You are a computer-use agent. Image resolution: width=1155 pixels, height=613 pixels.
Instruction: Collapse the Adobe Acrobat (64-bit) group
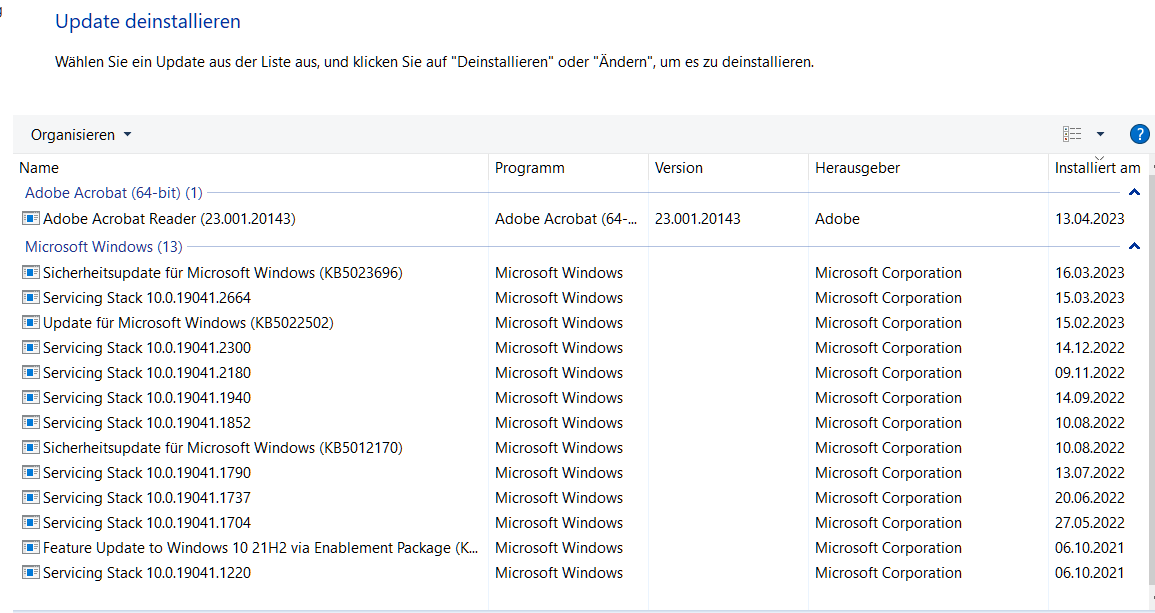(x=1134, y=191)
